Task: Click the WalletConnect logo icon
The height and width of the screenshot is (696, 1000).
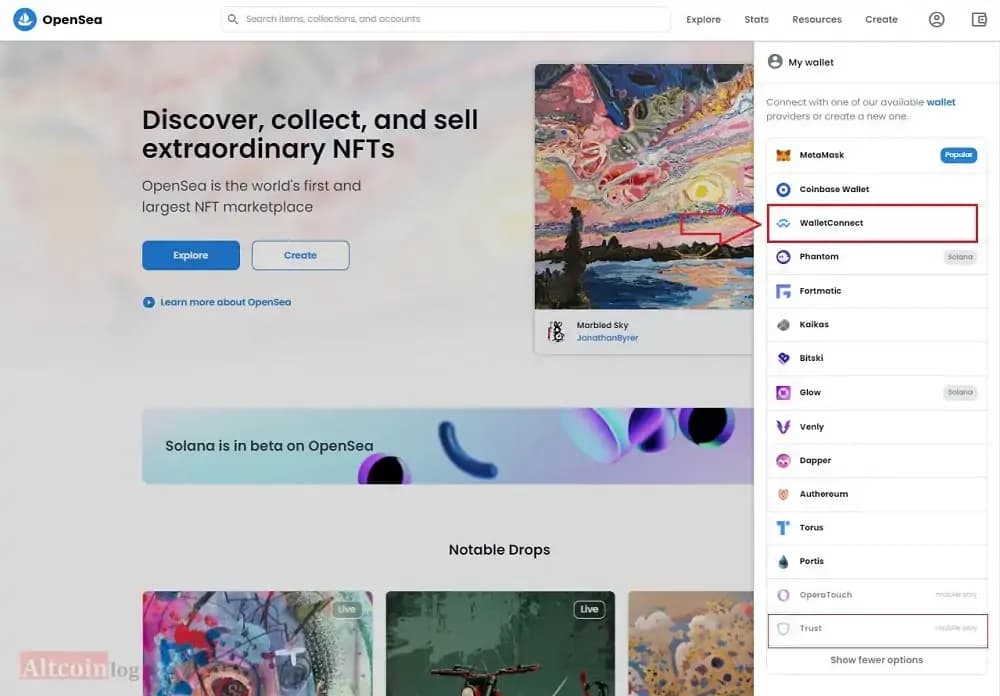Action: (783, 223)
